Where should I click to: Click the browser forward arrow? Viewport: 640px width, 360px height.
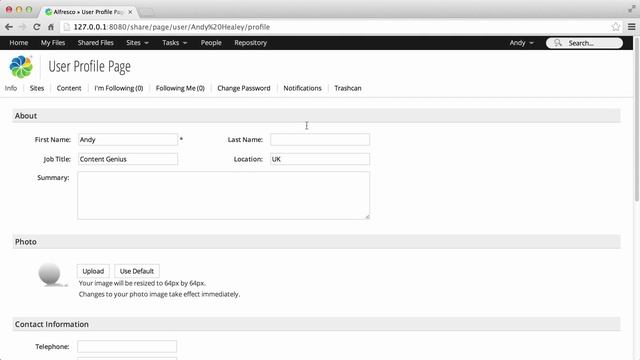(22, 27)
